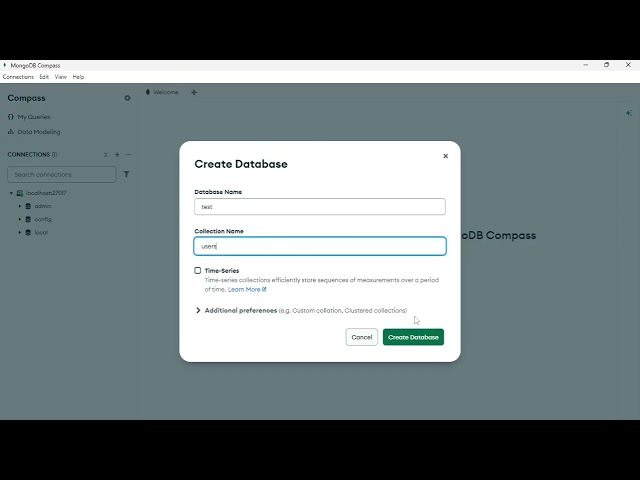Image resolution: width=640 pixels, height=480 pixels.
Task: Add new connection plus icon
Action: pos(117,154)
